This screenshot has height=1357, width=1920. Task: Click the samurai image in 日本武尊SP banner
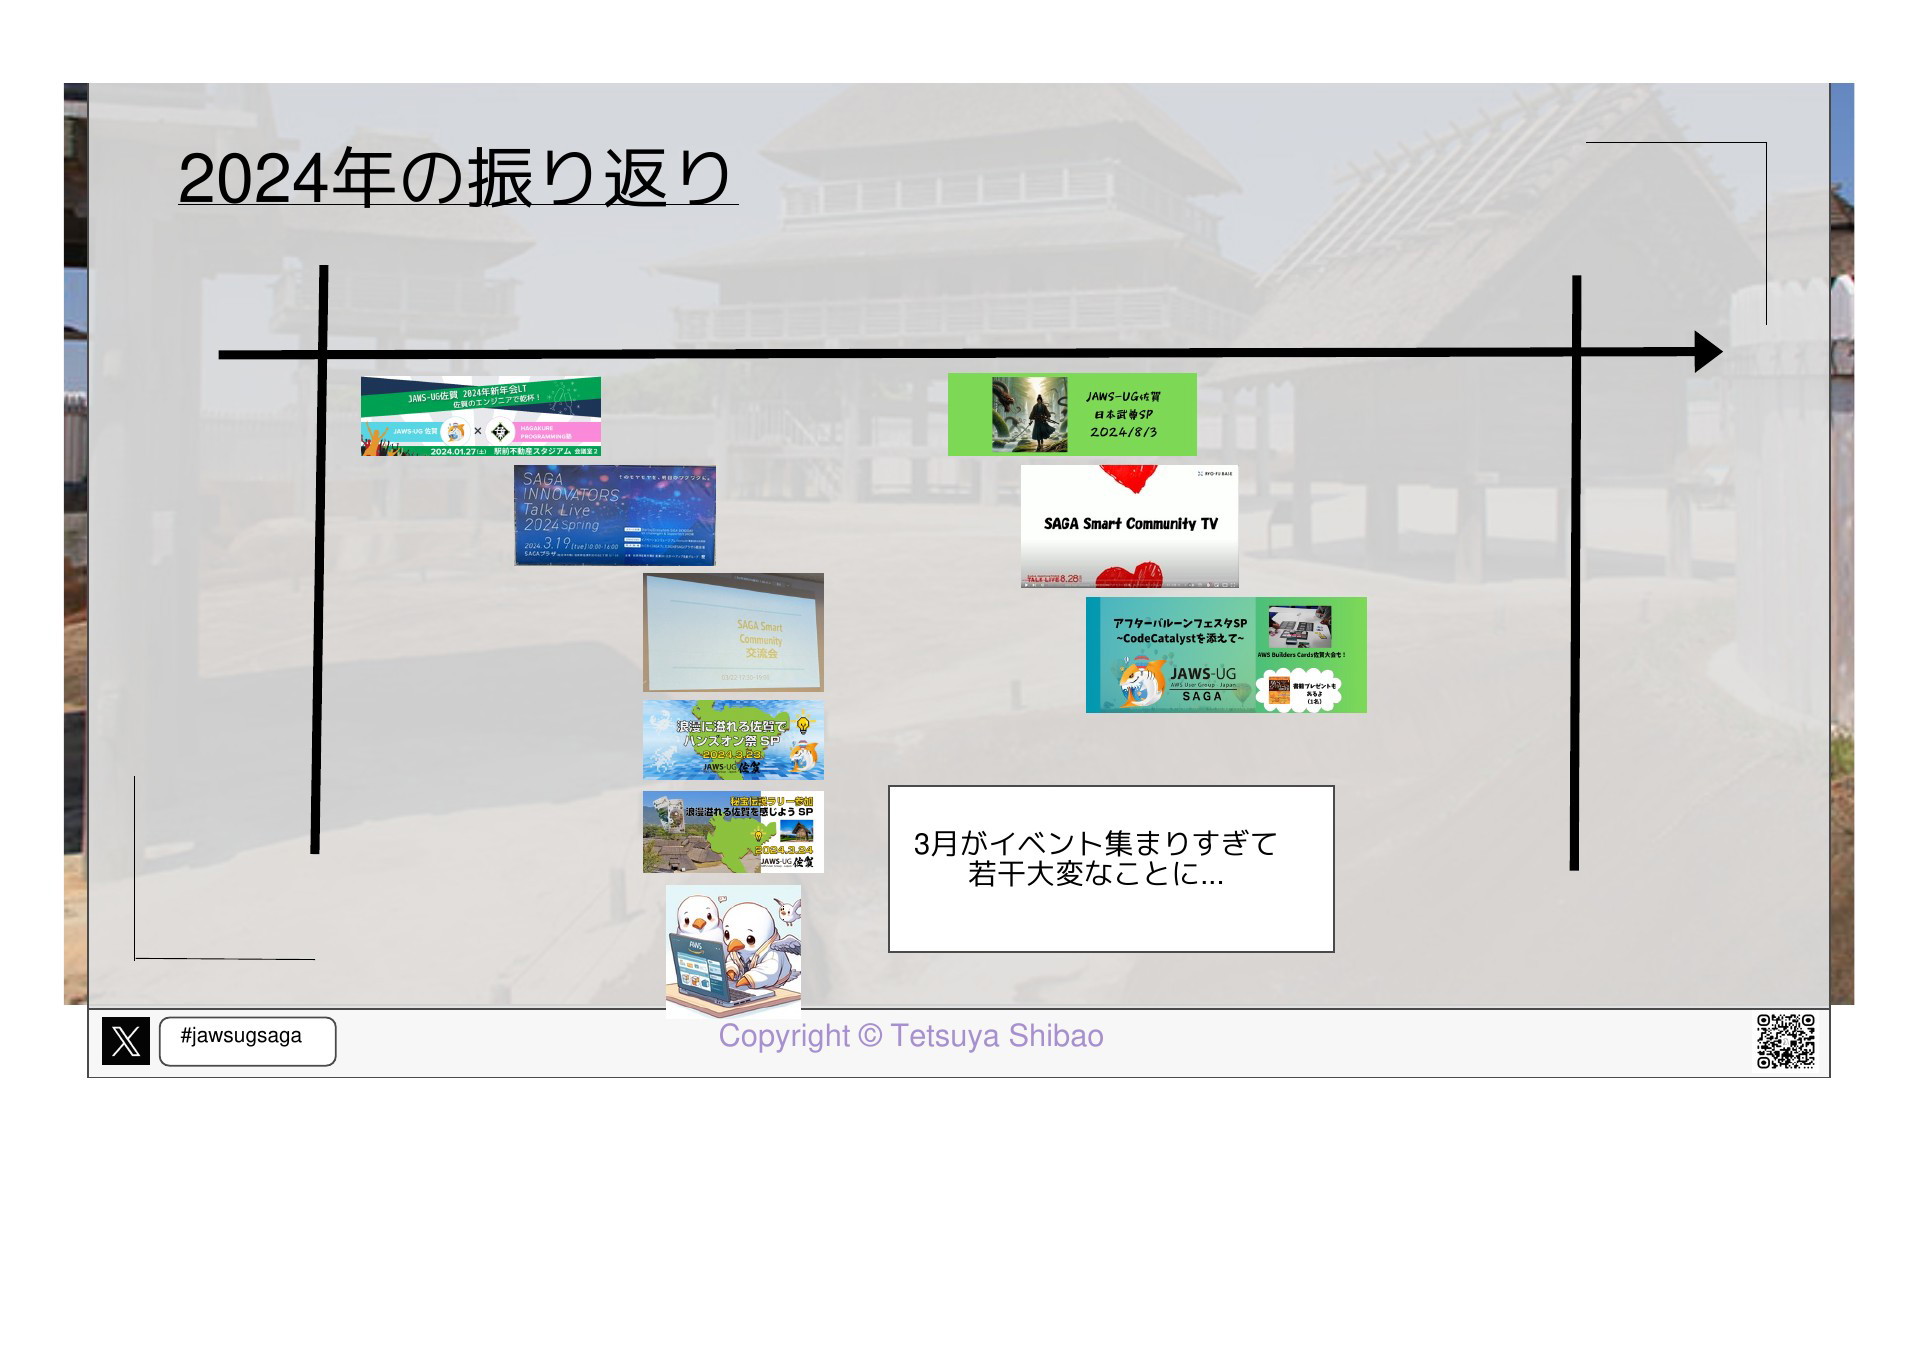click(1029, 415)
